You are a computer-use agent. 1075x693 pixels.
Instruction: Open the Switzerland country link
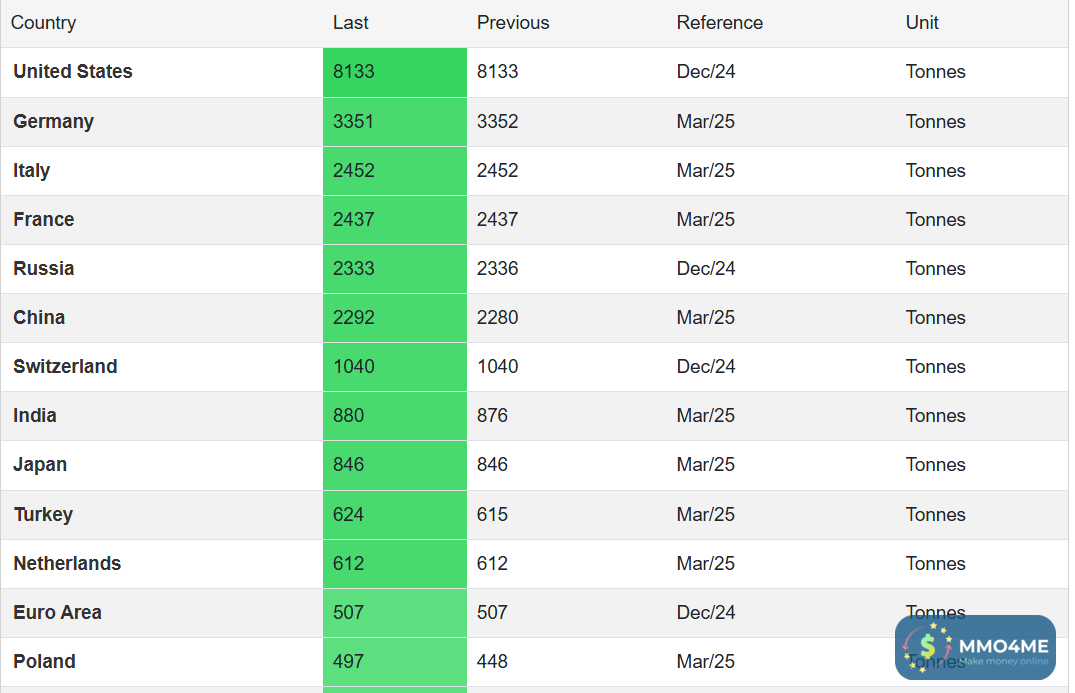coord(65,367)
